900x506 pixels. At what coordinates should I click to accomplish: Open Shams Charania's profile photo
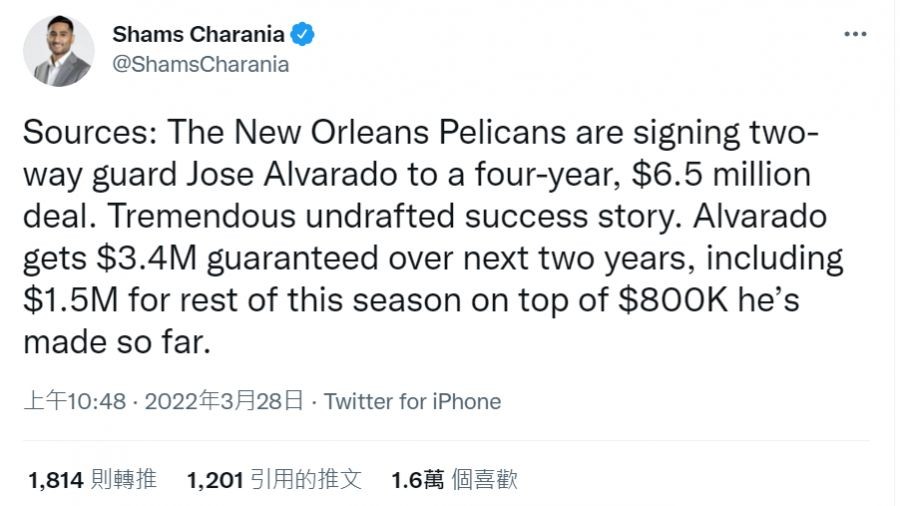58,51
